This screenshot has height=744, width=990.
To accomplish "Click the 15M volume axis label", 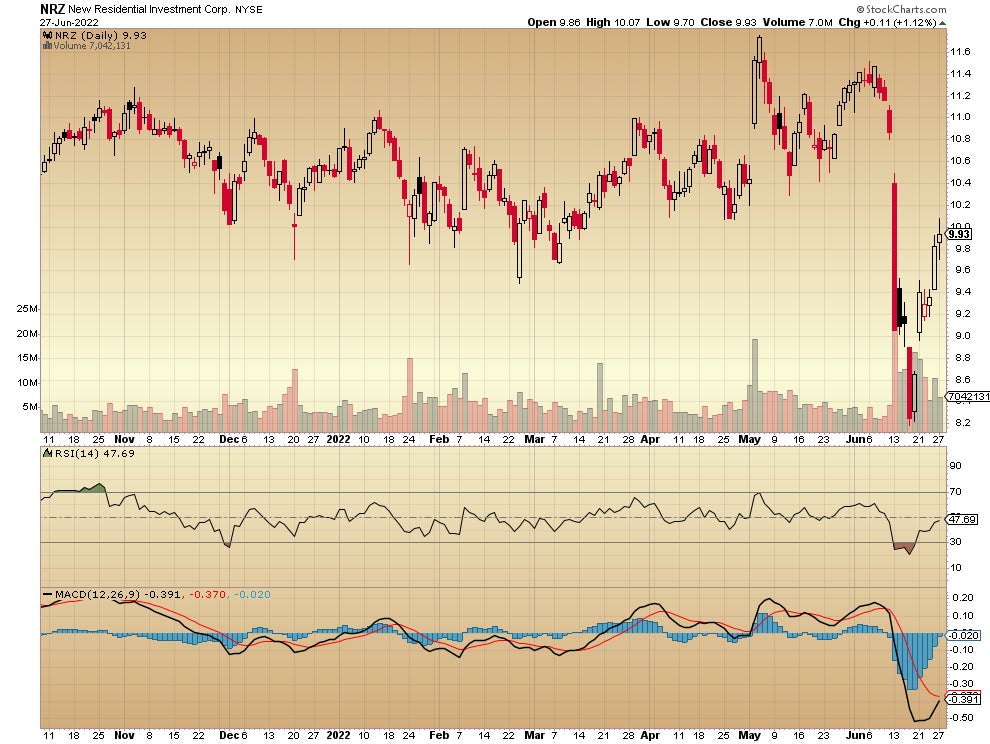I will (x=27, y=357).
